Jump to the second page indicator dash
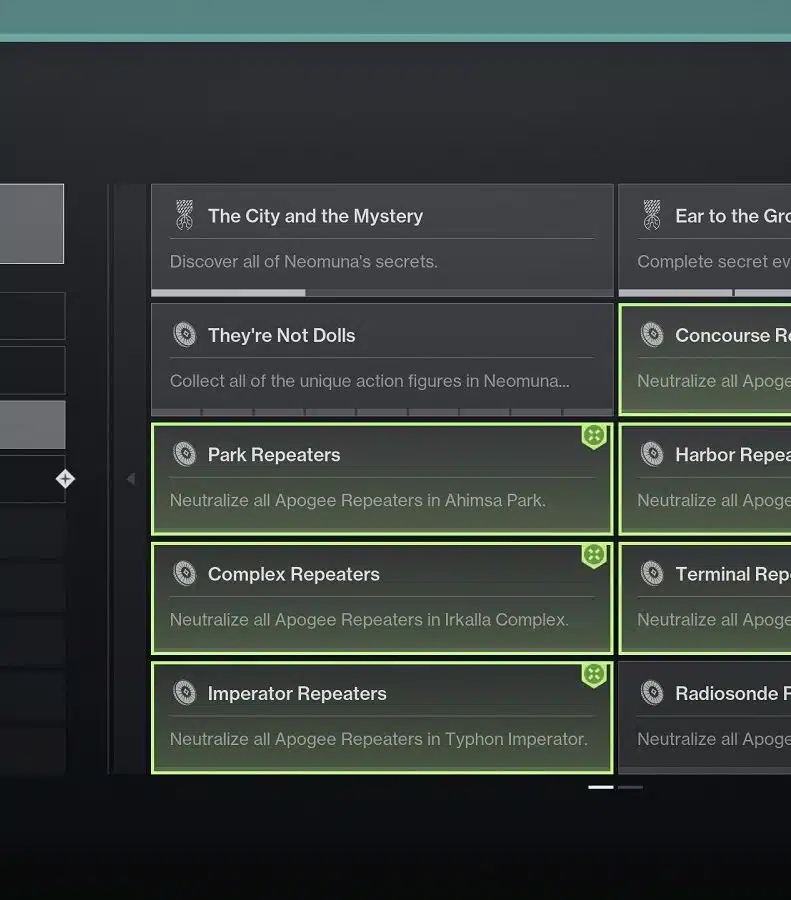Image resolution: width=791 pixels, height=900 pixels. point(630,787)
